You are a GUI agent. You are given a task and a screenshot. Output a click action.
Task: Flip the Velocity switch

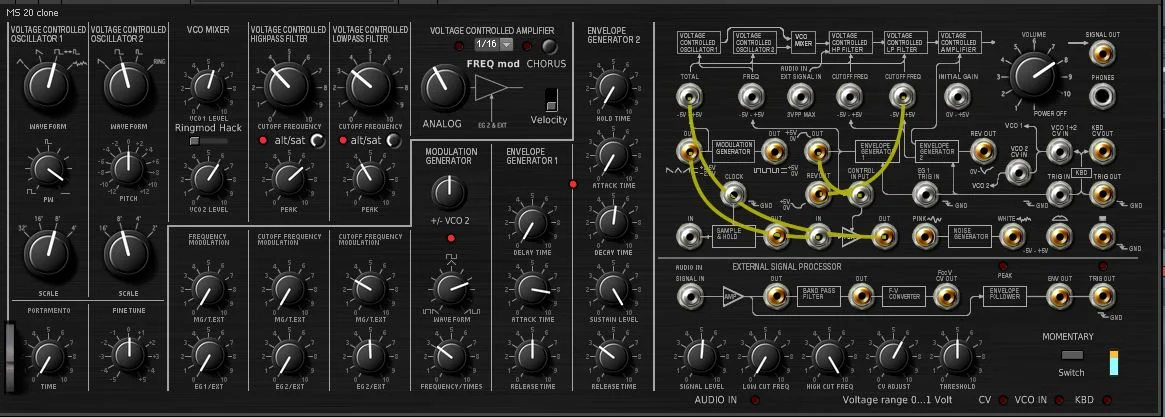551,100
